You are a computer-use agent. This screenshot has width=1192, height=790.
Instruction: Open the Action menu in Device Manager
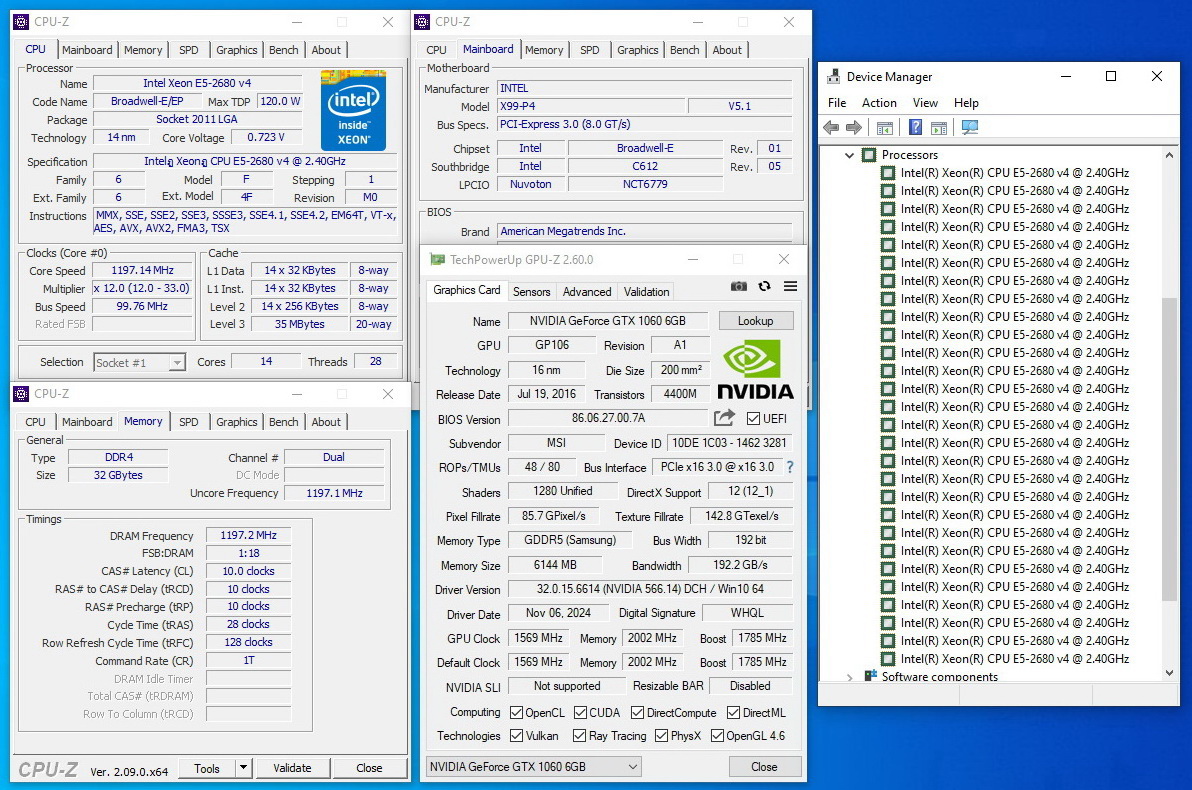[879, 103]
